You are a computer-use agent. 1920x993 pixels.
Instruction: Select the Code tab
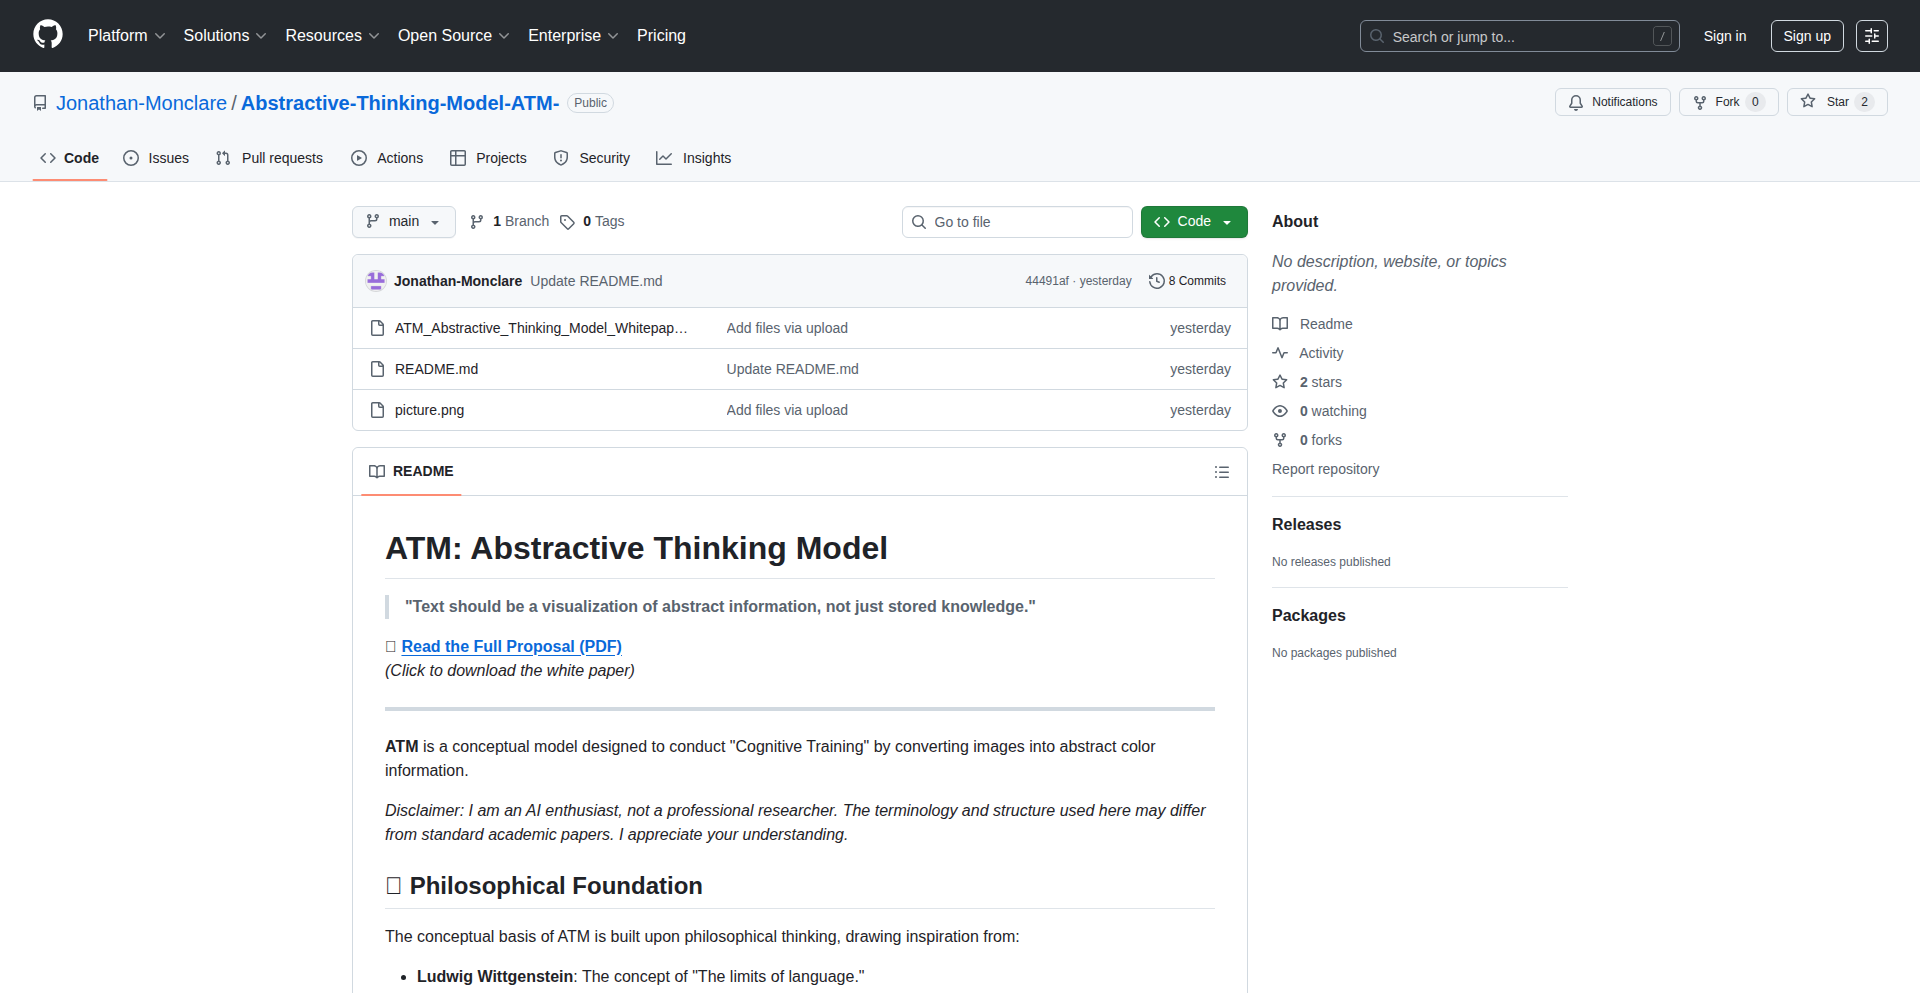pos(70,158)
